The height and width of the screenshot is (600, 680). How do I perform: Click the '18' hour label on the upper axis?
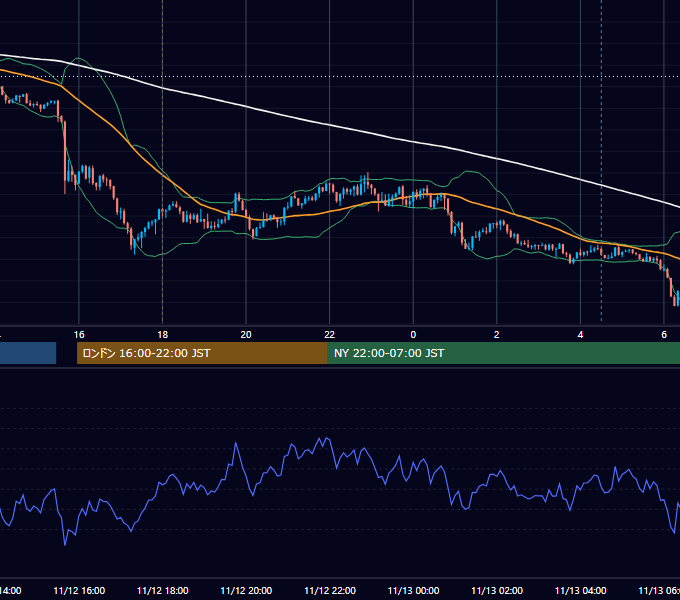[x=163, y=334]
